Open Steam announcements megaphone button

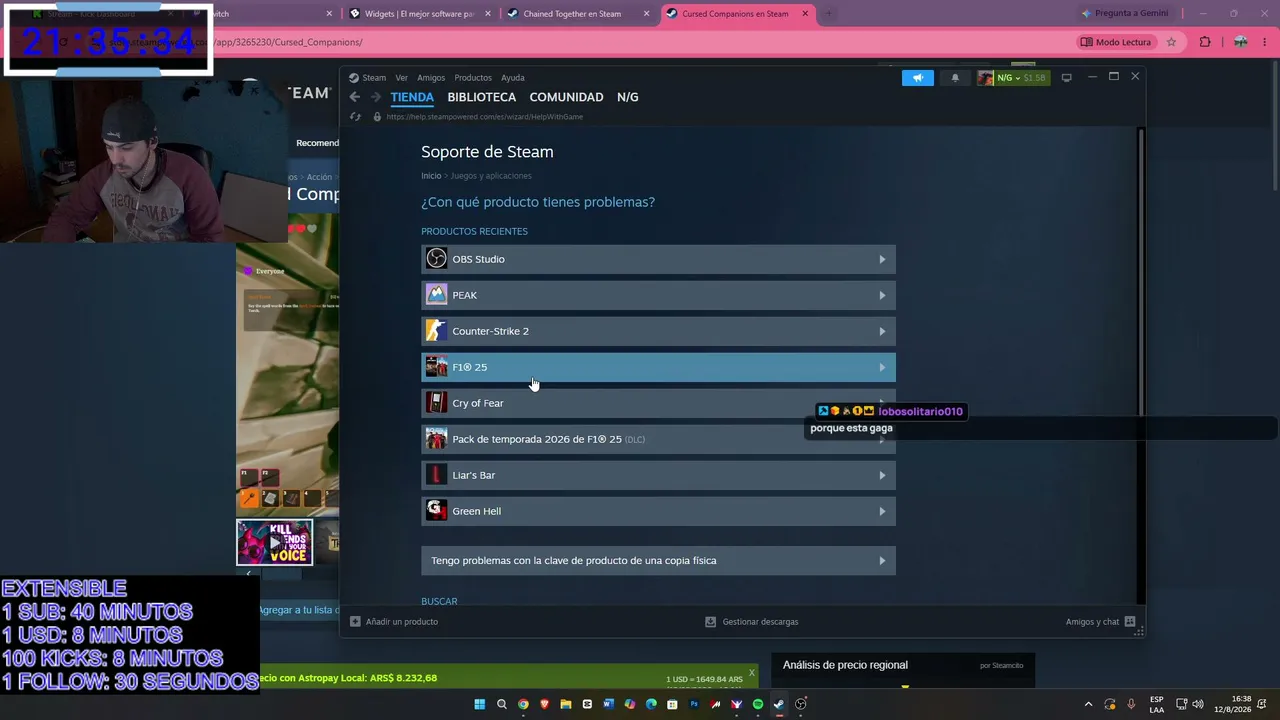[918, 77]
